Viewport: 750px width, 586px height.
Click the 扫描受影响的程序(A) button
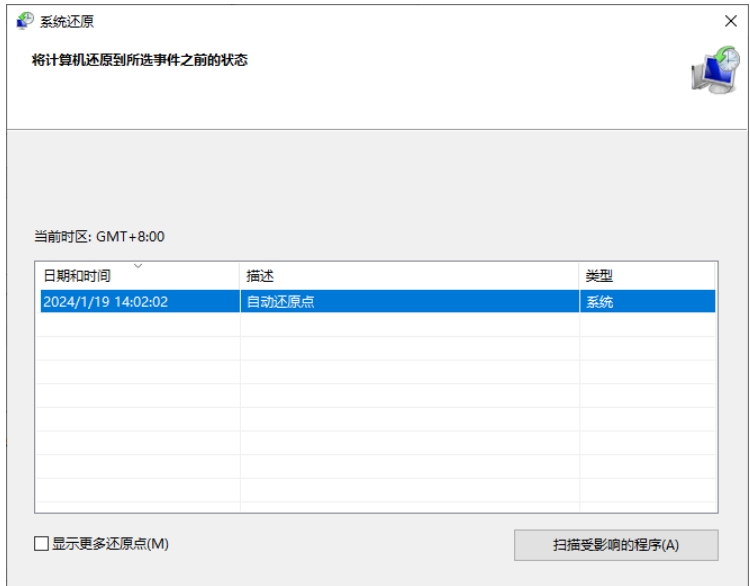[x=616, y=545]
